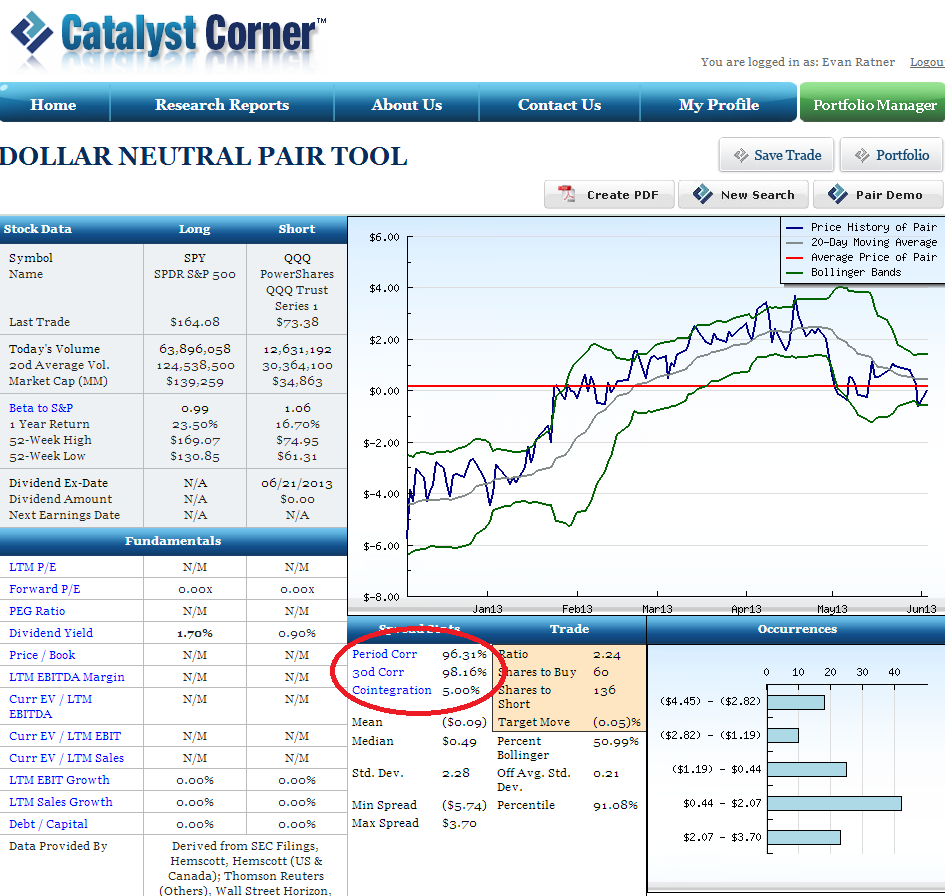Click the QQQ last trade $73.38
Image resolution: width=945 pixels, height=896 pixels.
(297, 322)
